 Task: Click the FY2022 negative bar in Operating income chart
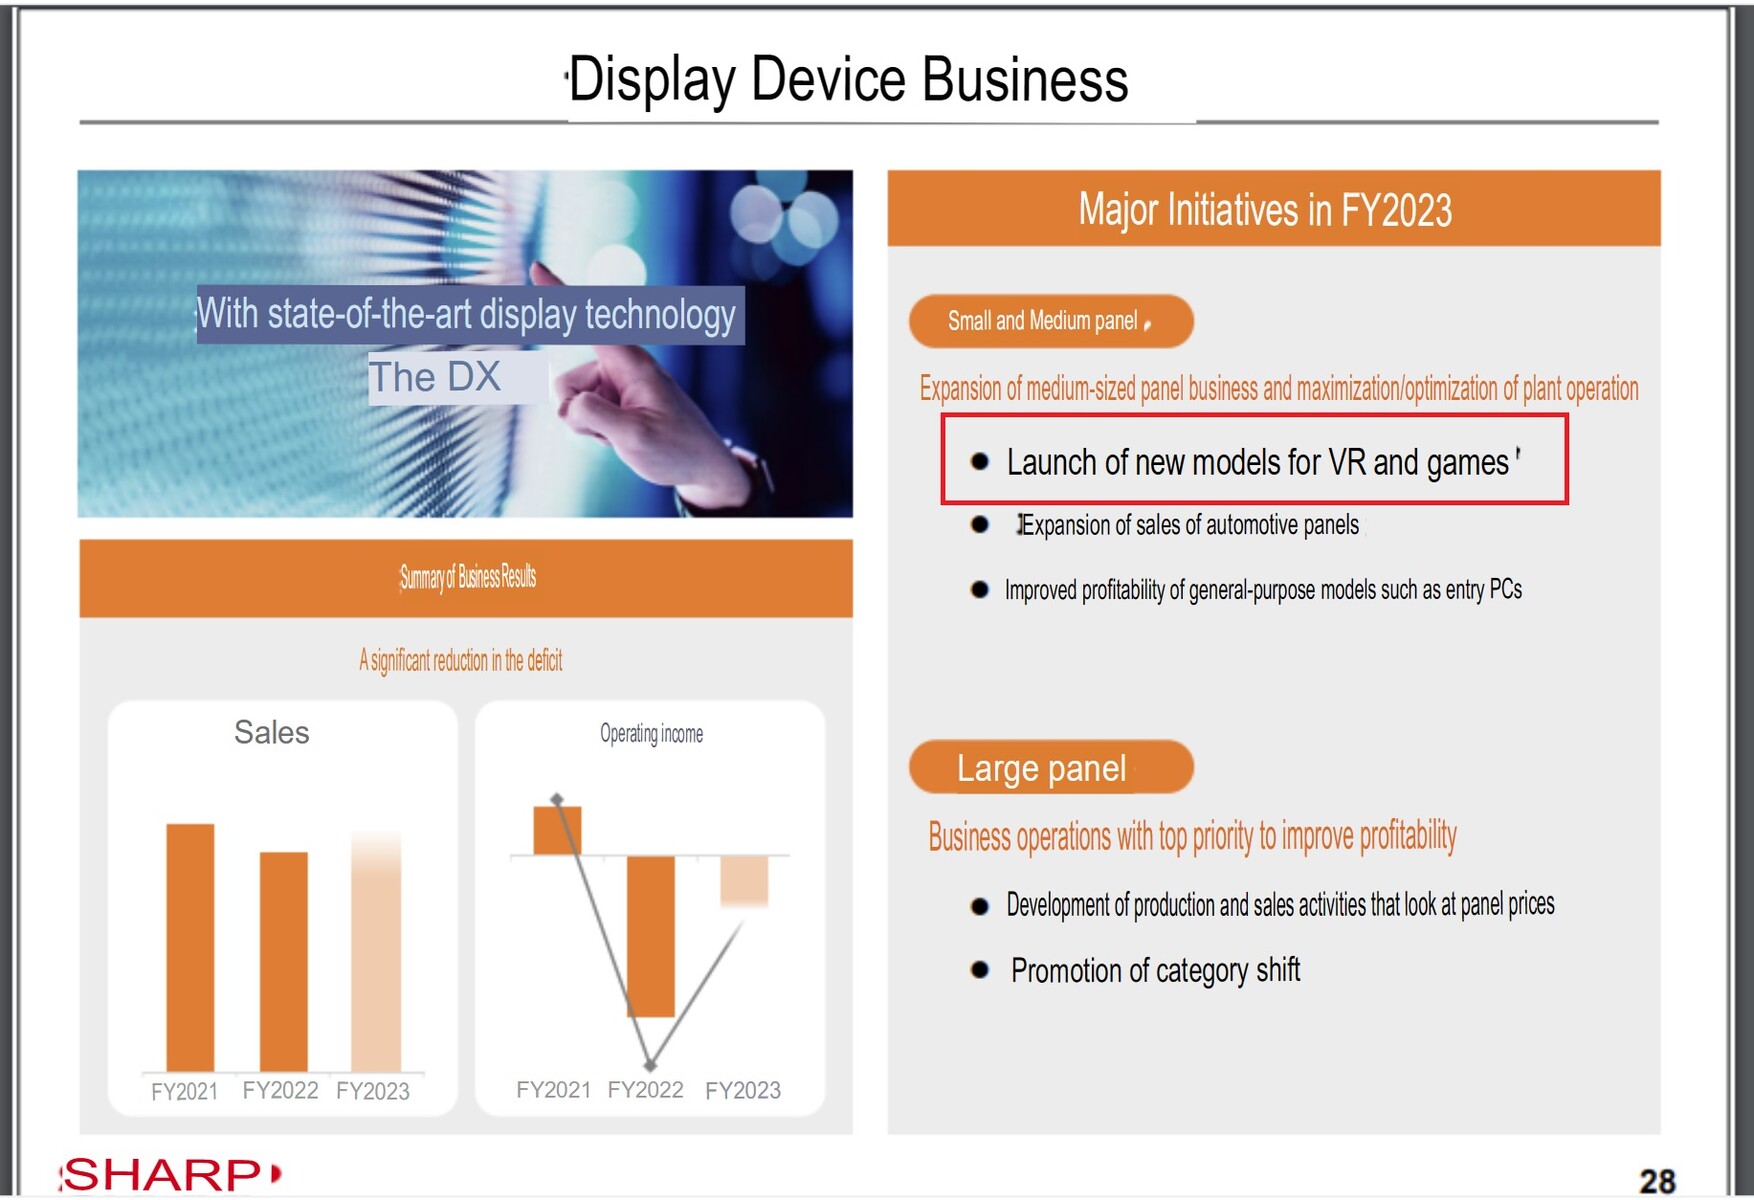(651, 936)
